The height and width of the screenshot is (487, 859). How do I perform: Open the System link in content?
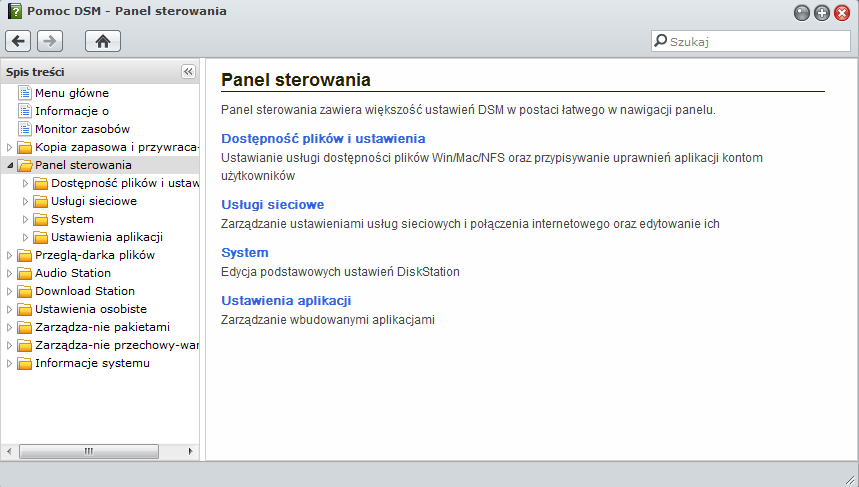[245, 253]
